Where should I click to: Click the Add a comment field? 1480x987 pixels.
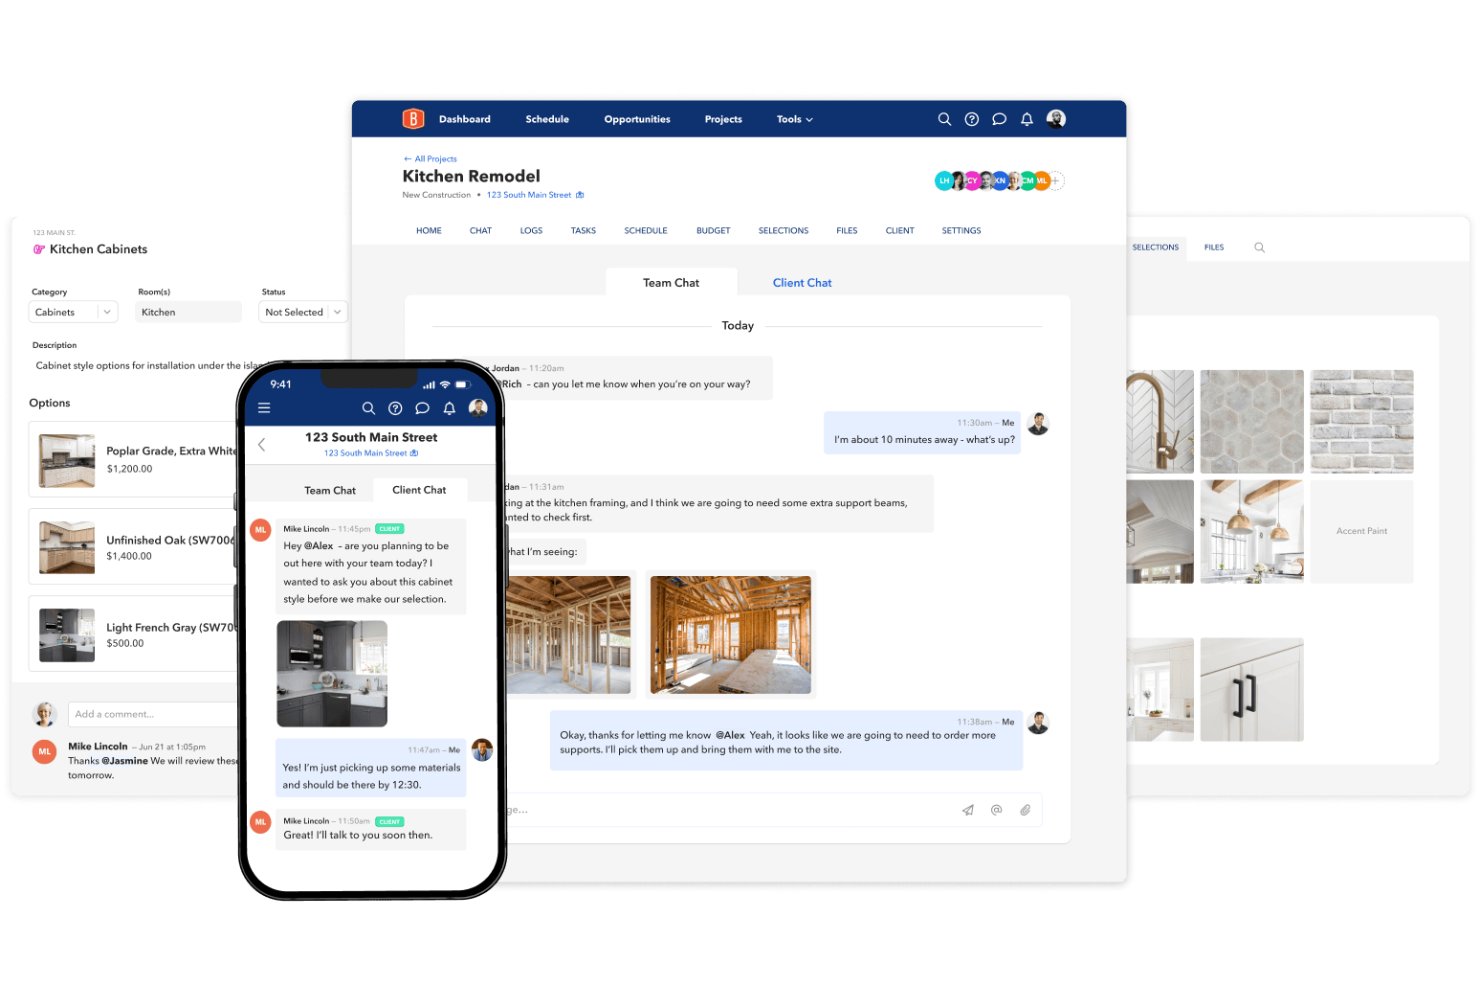pos(152,714)
